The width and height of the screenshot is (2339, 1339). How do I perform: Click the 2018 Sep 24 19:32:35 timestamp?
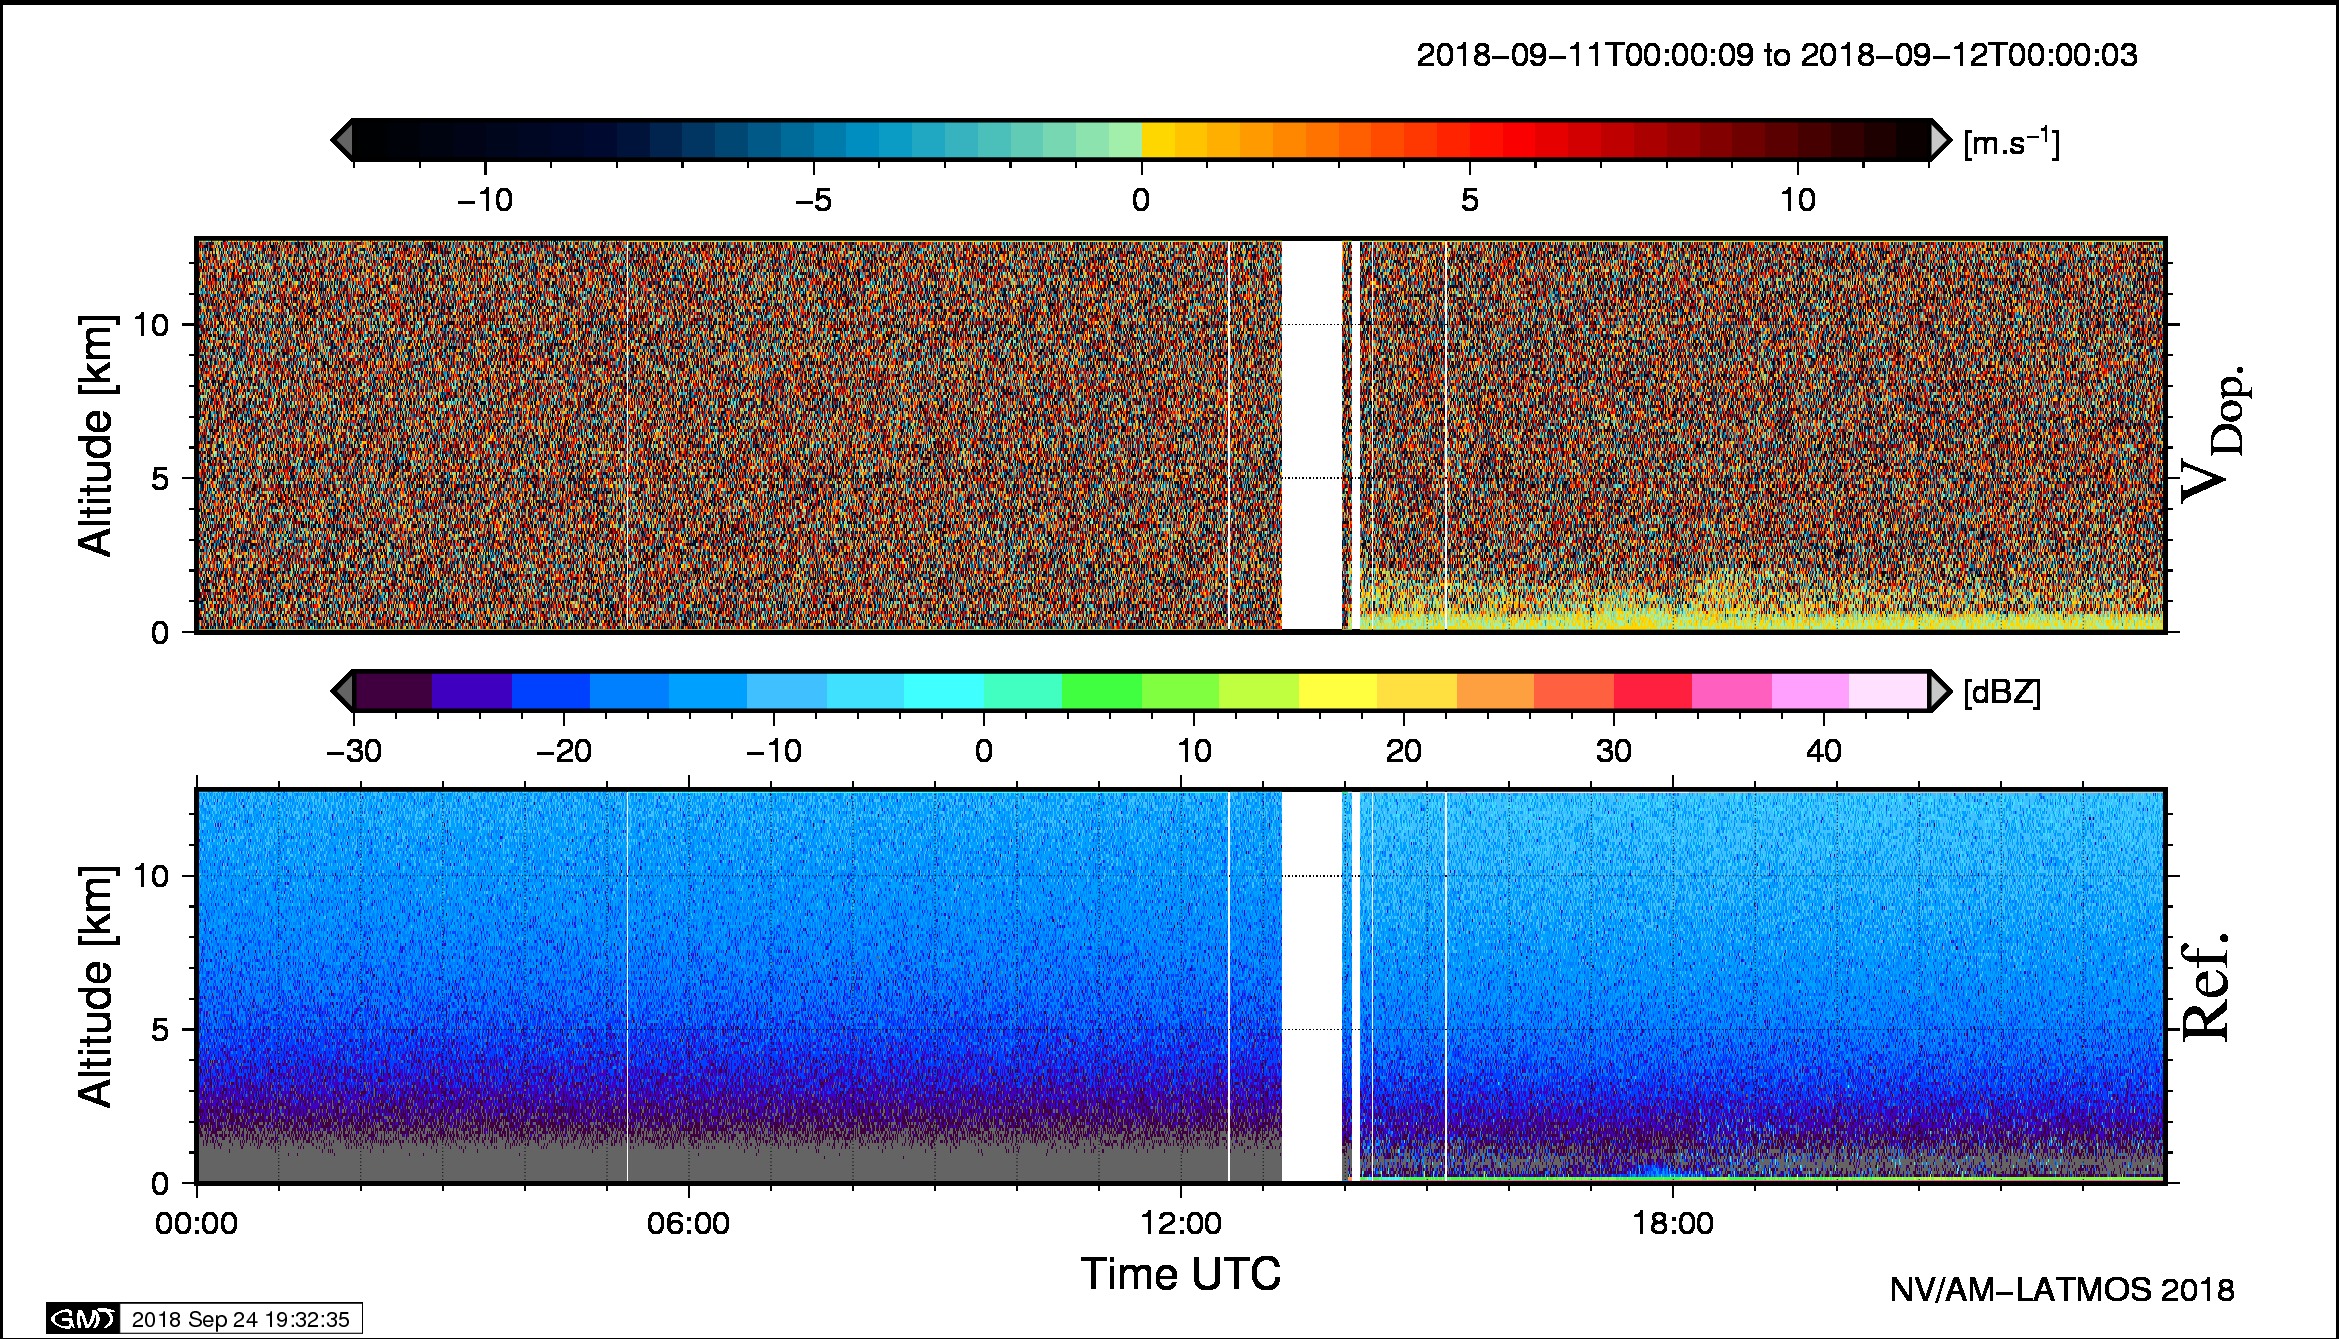coord(240,1319)
